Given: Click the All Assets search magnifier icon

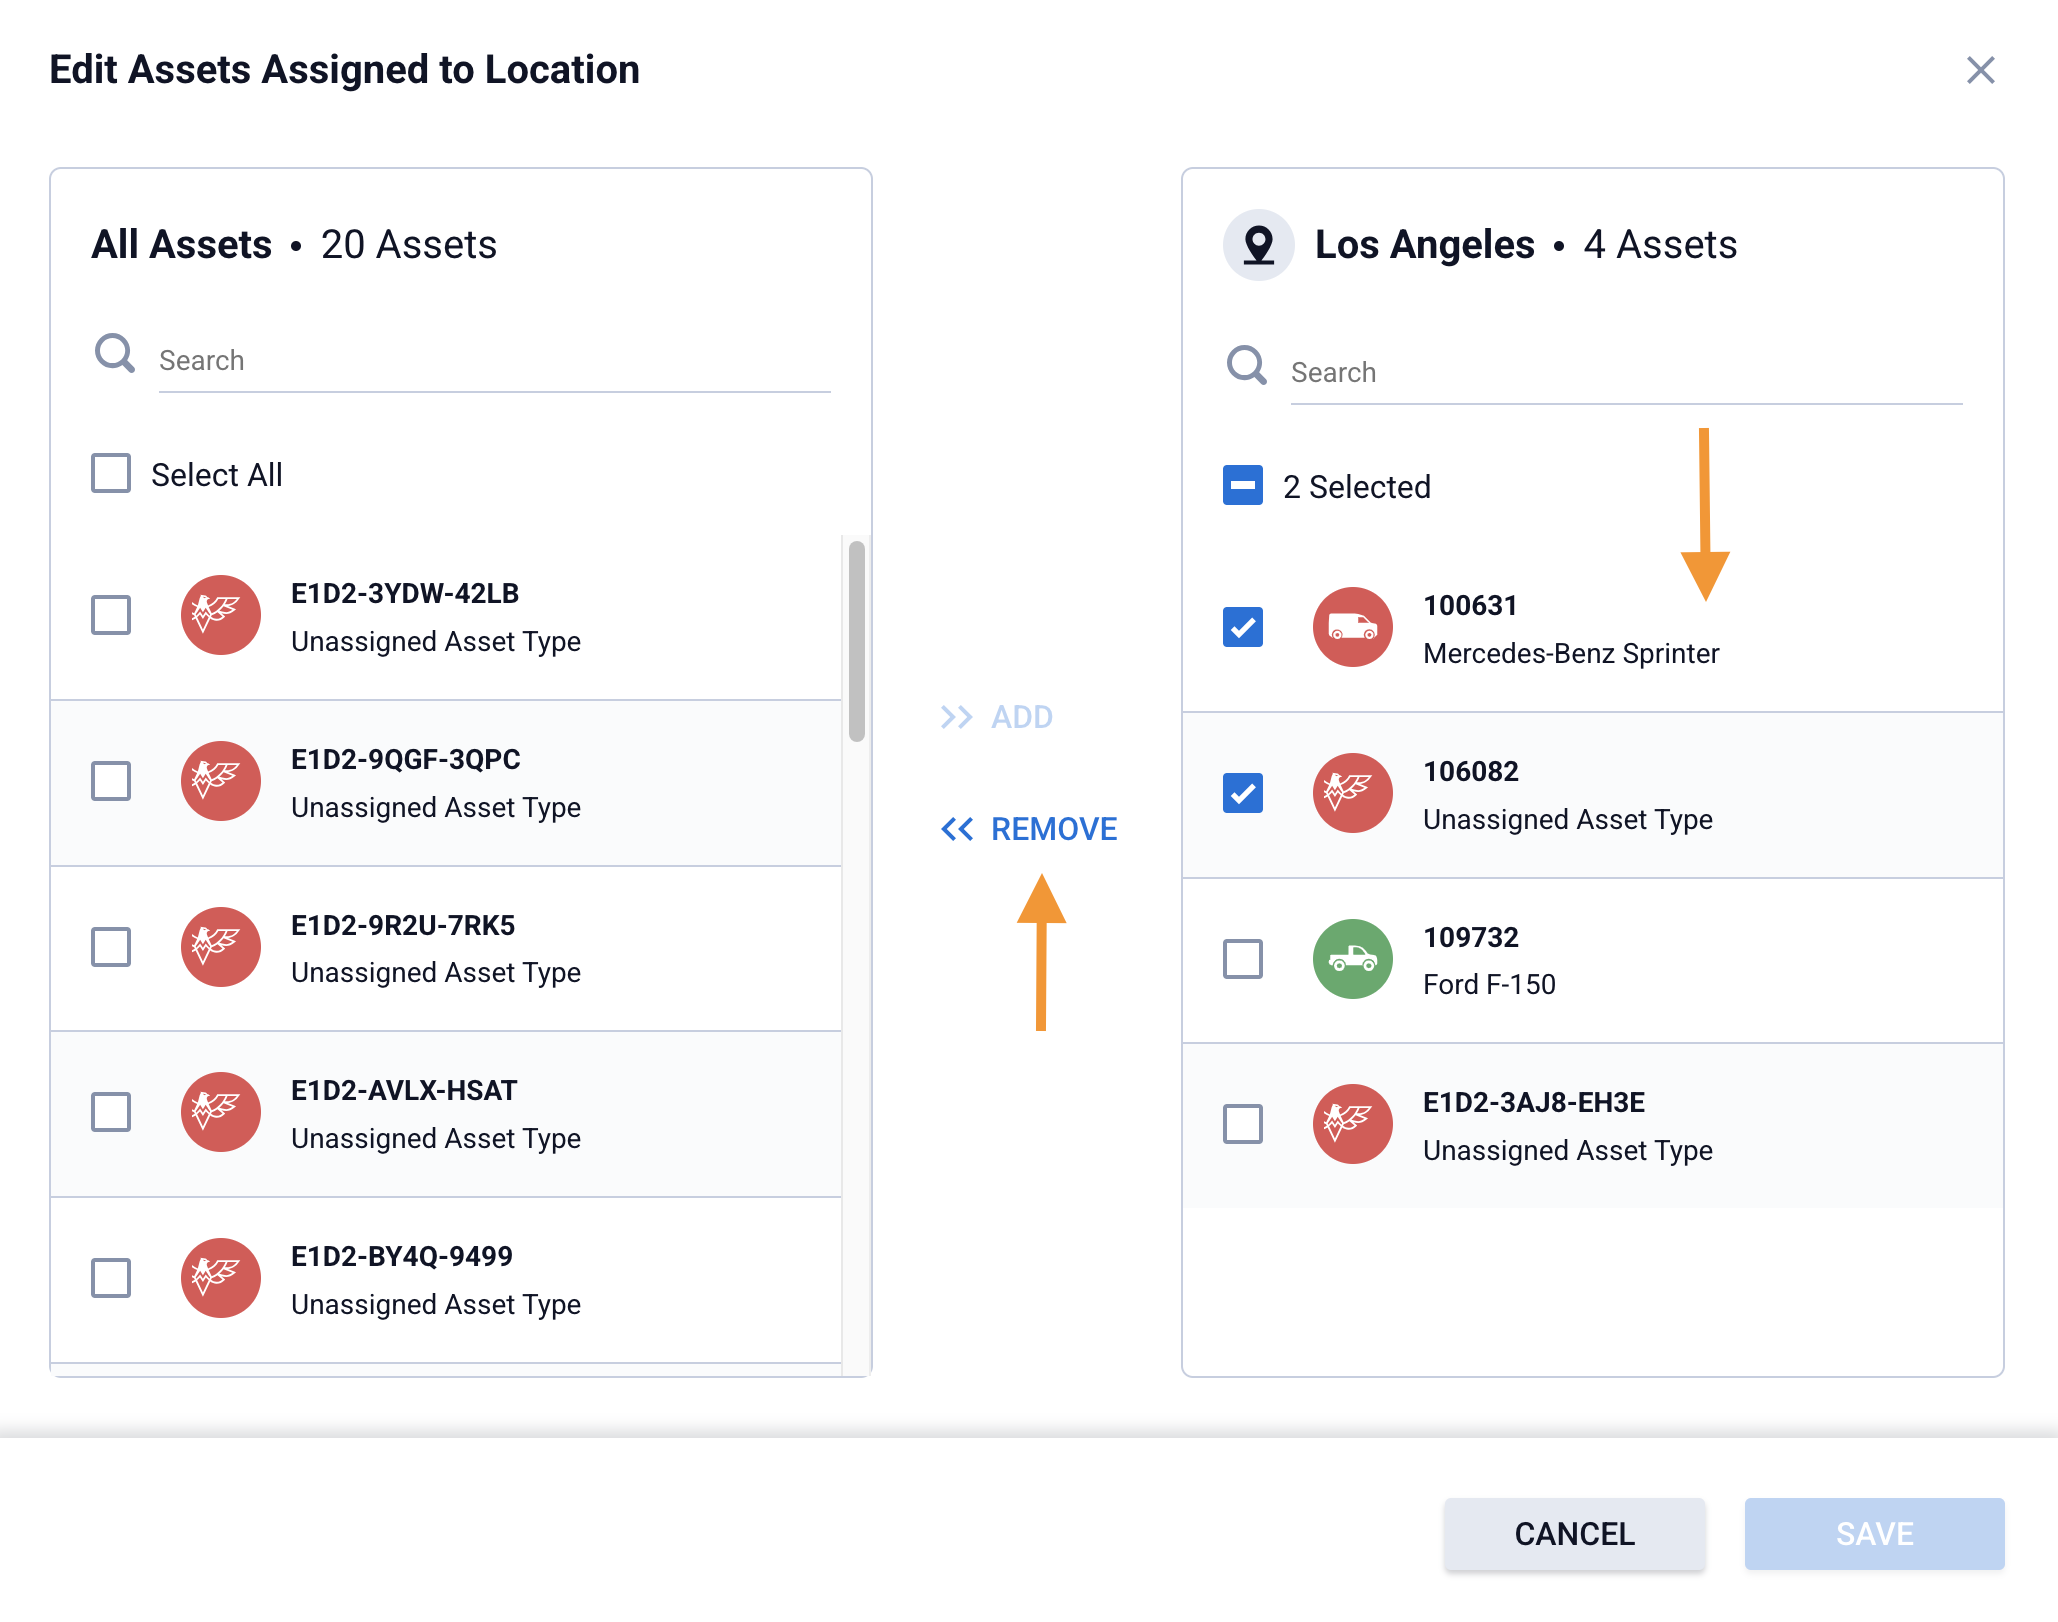Looking at the screenshot, I should 115,354.
